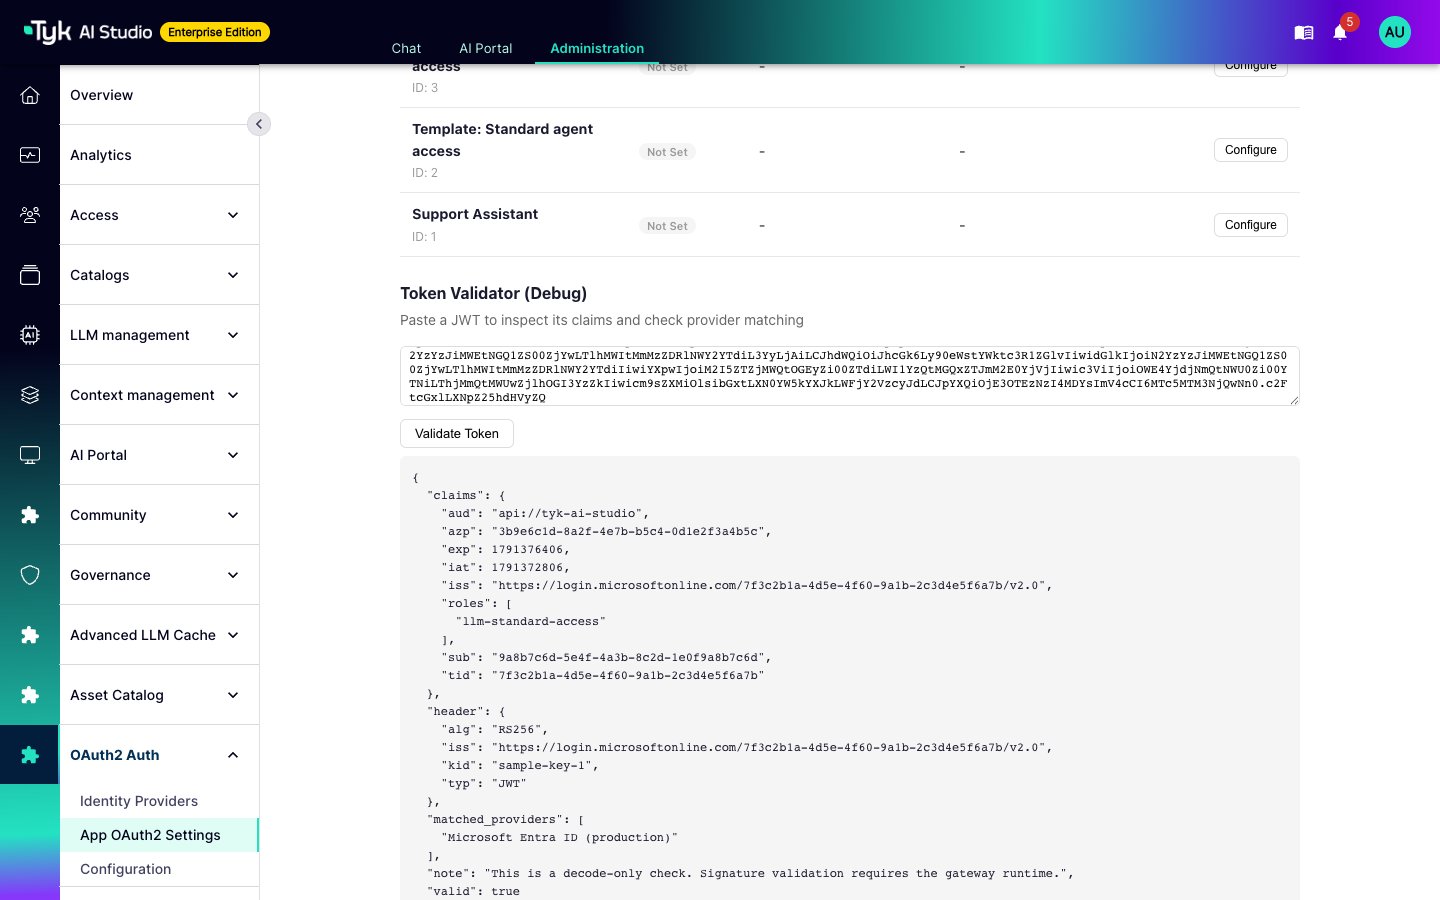
Task: Expand the Governance section
Action: pos(233,575)
